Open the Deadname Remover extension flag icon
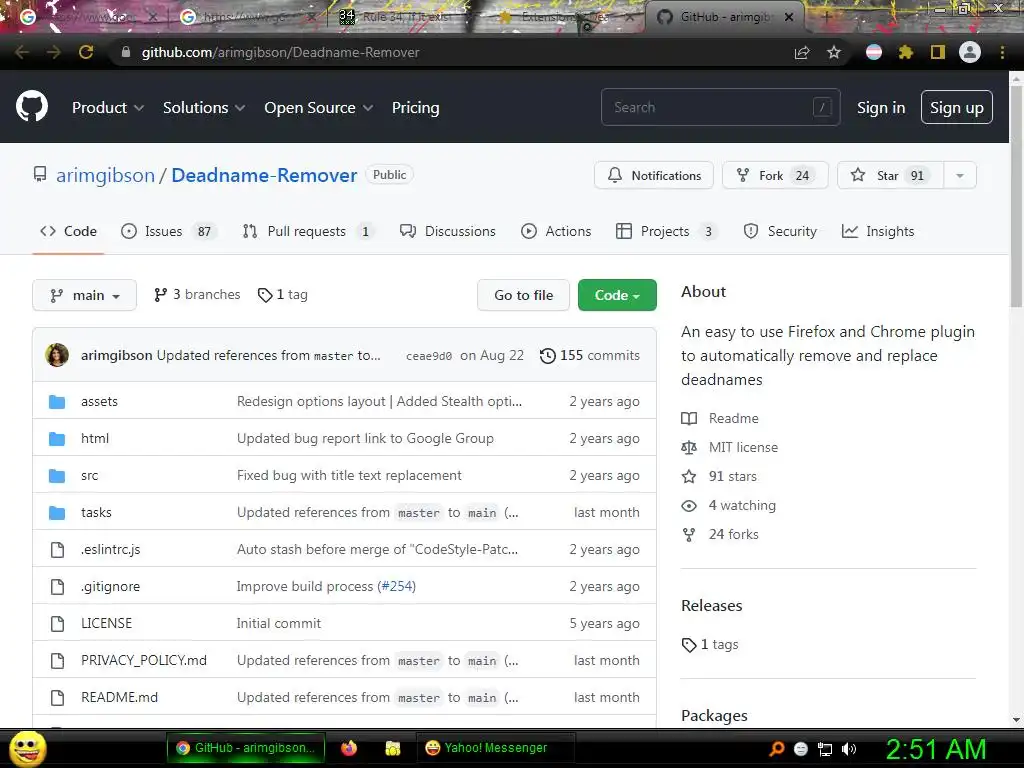This screenshot has height=768, width=1024. tap(874, 52)
